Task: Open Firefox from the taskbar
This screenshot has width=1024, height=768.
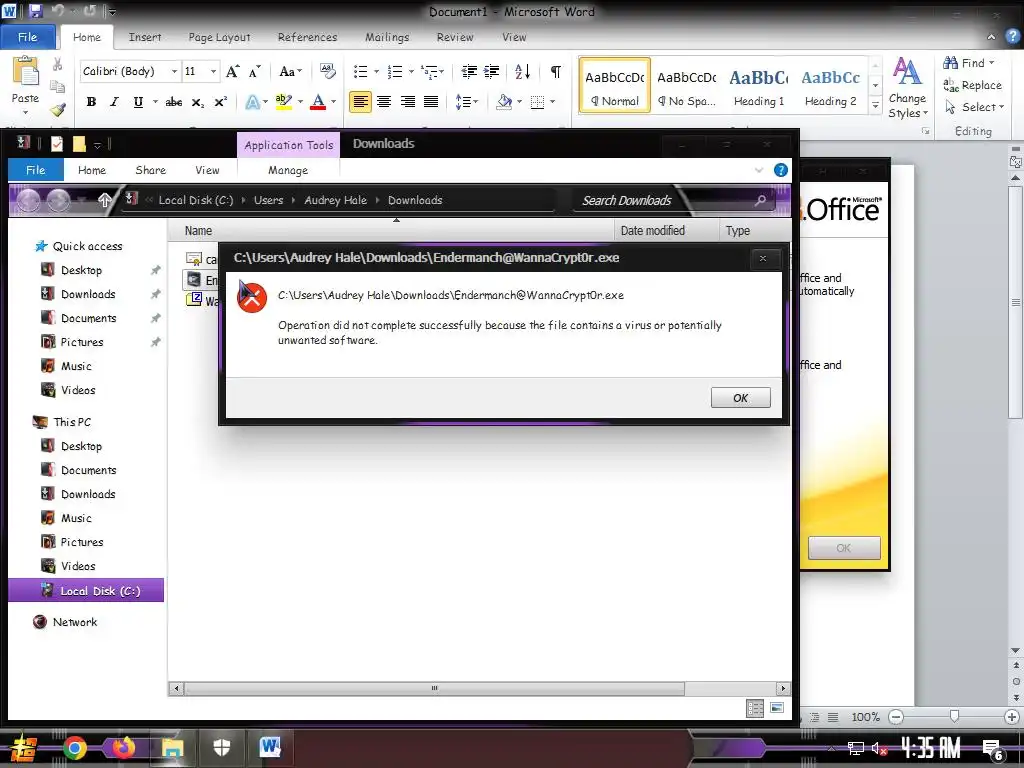Action: pyautogui.click(x=123, y=748)
